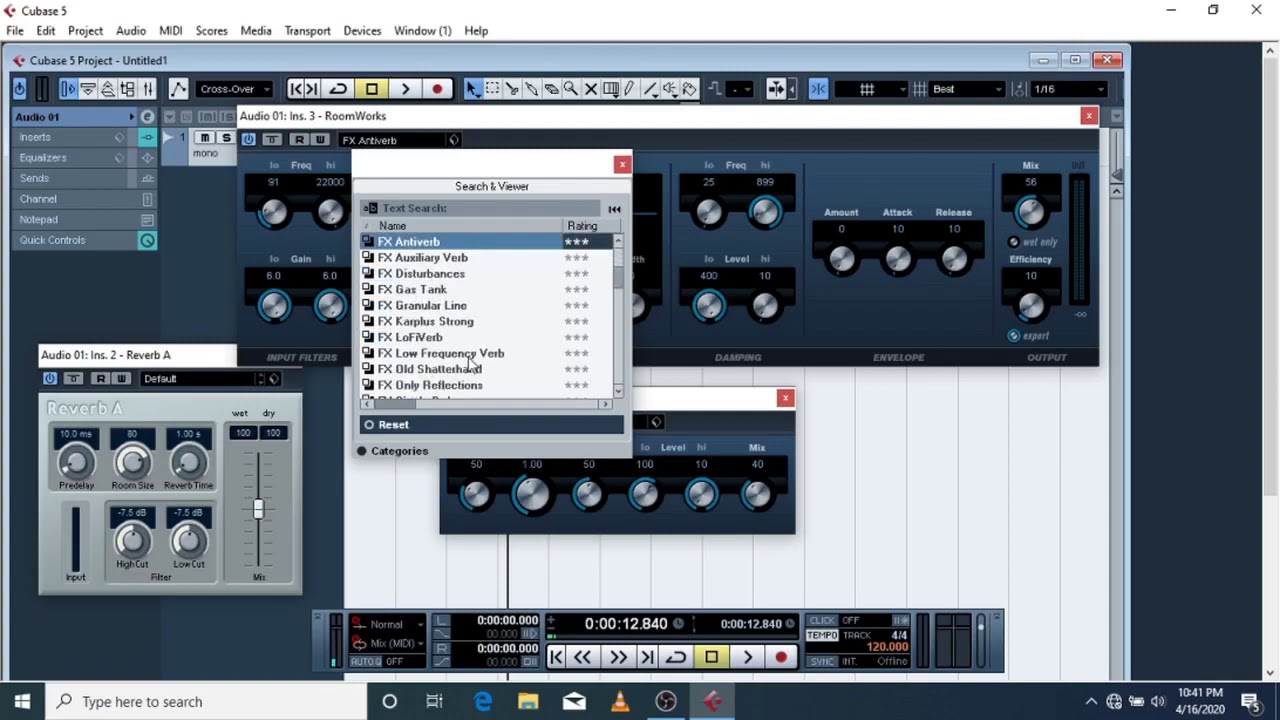Toggle Read automation on RoomWorks

[298, 139]
